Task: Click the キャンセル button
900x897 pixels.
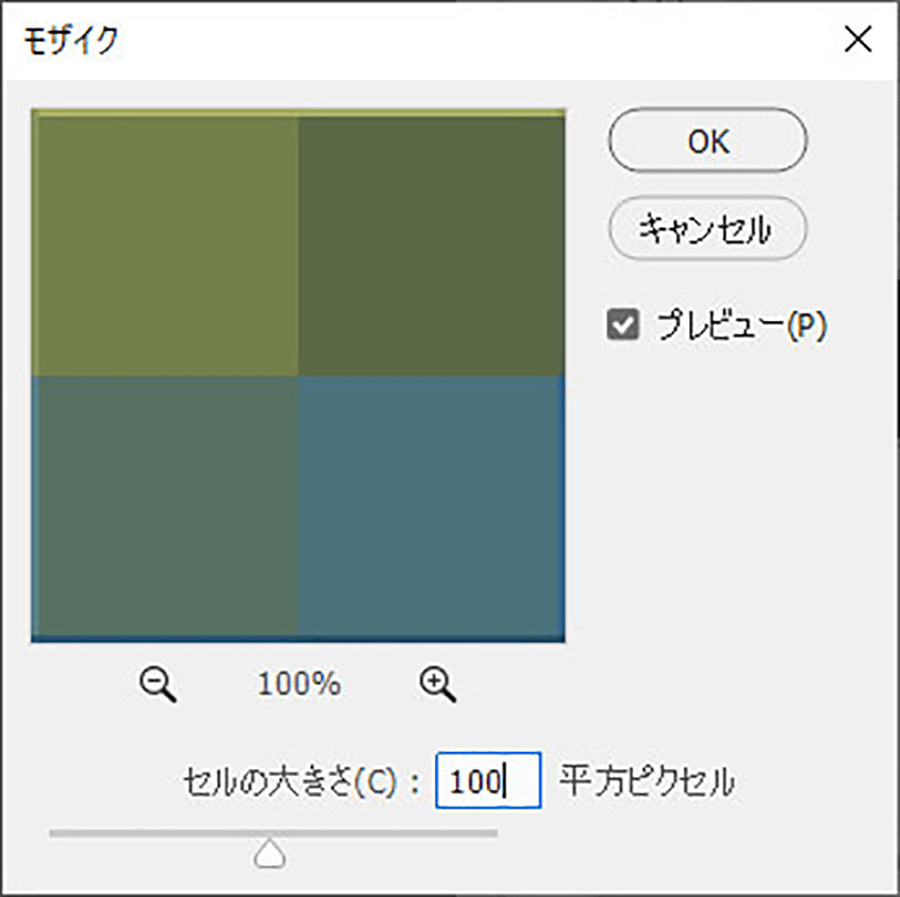Action: (708, 228)
